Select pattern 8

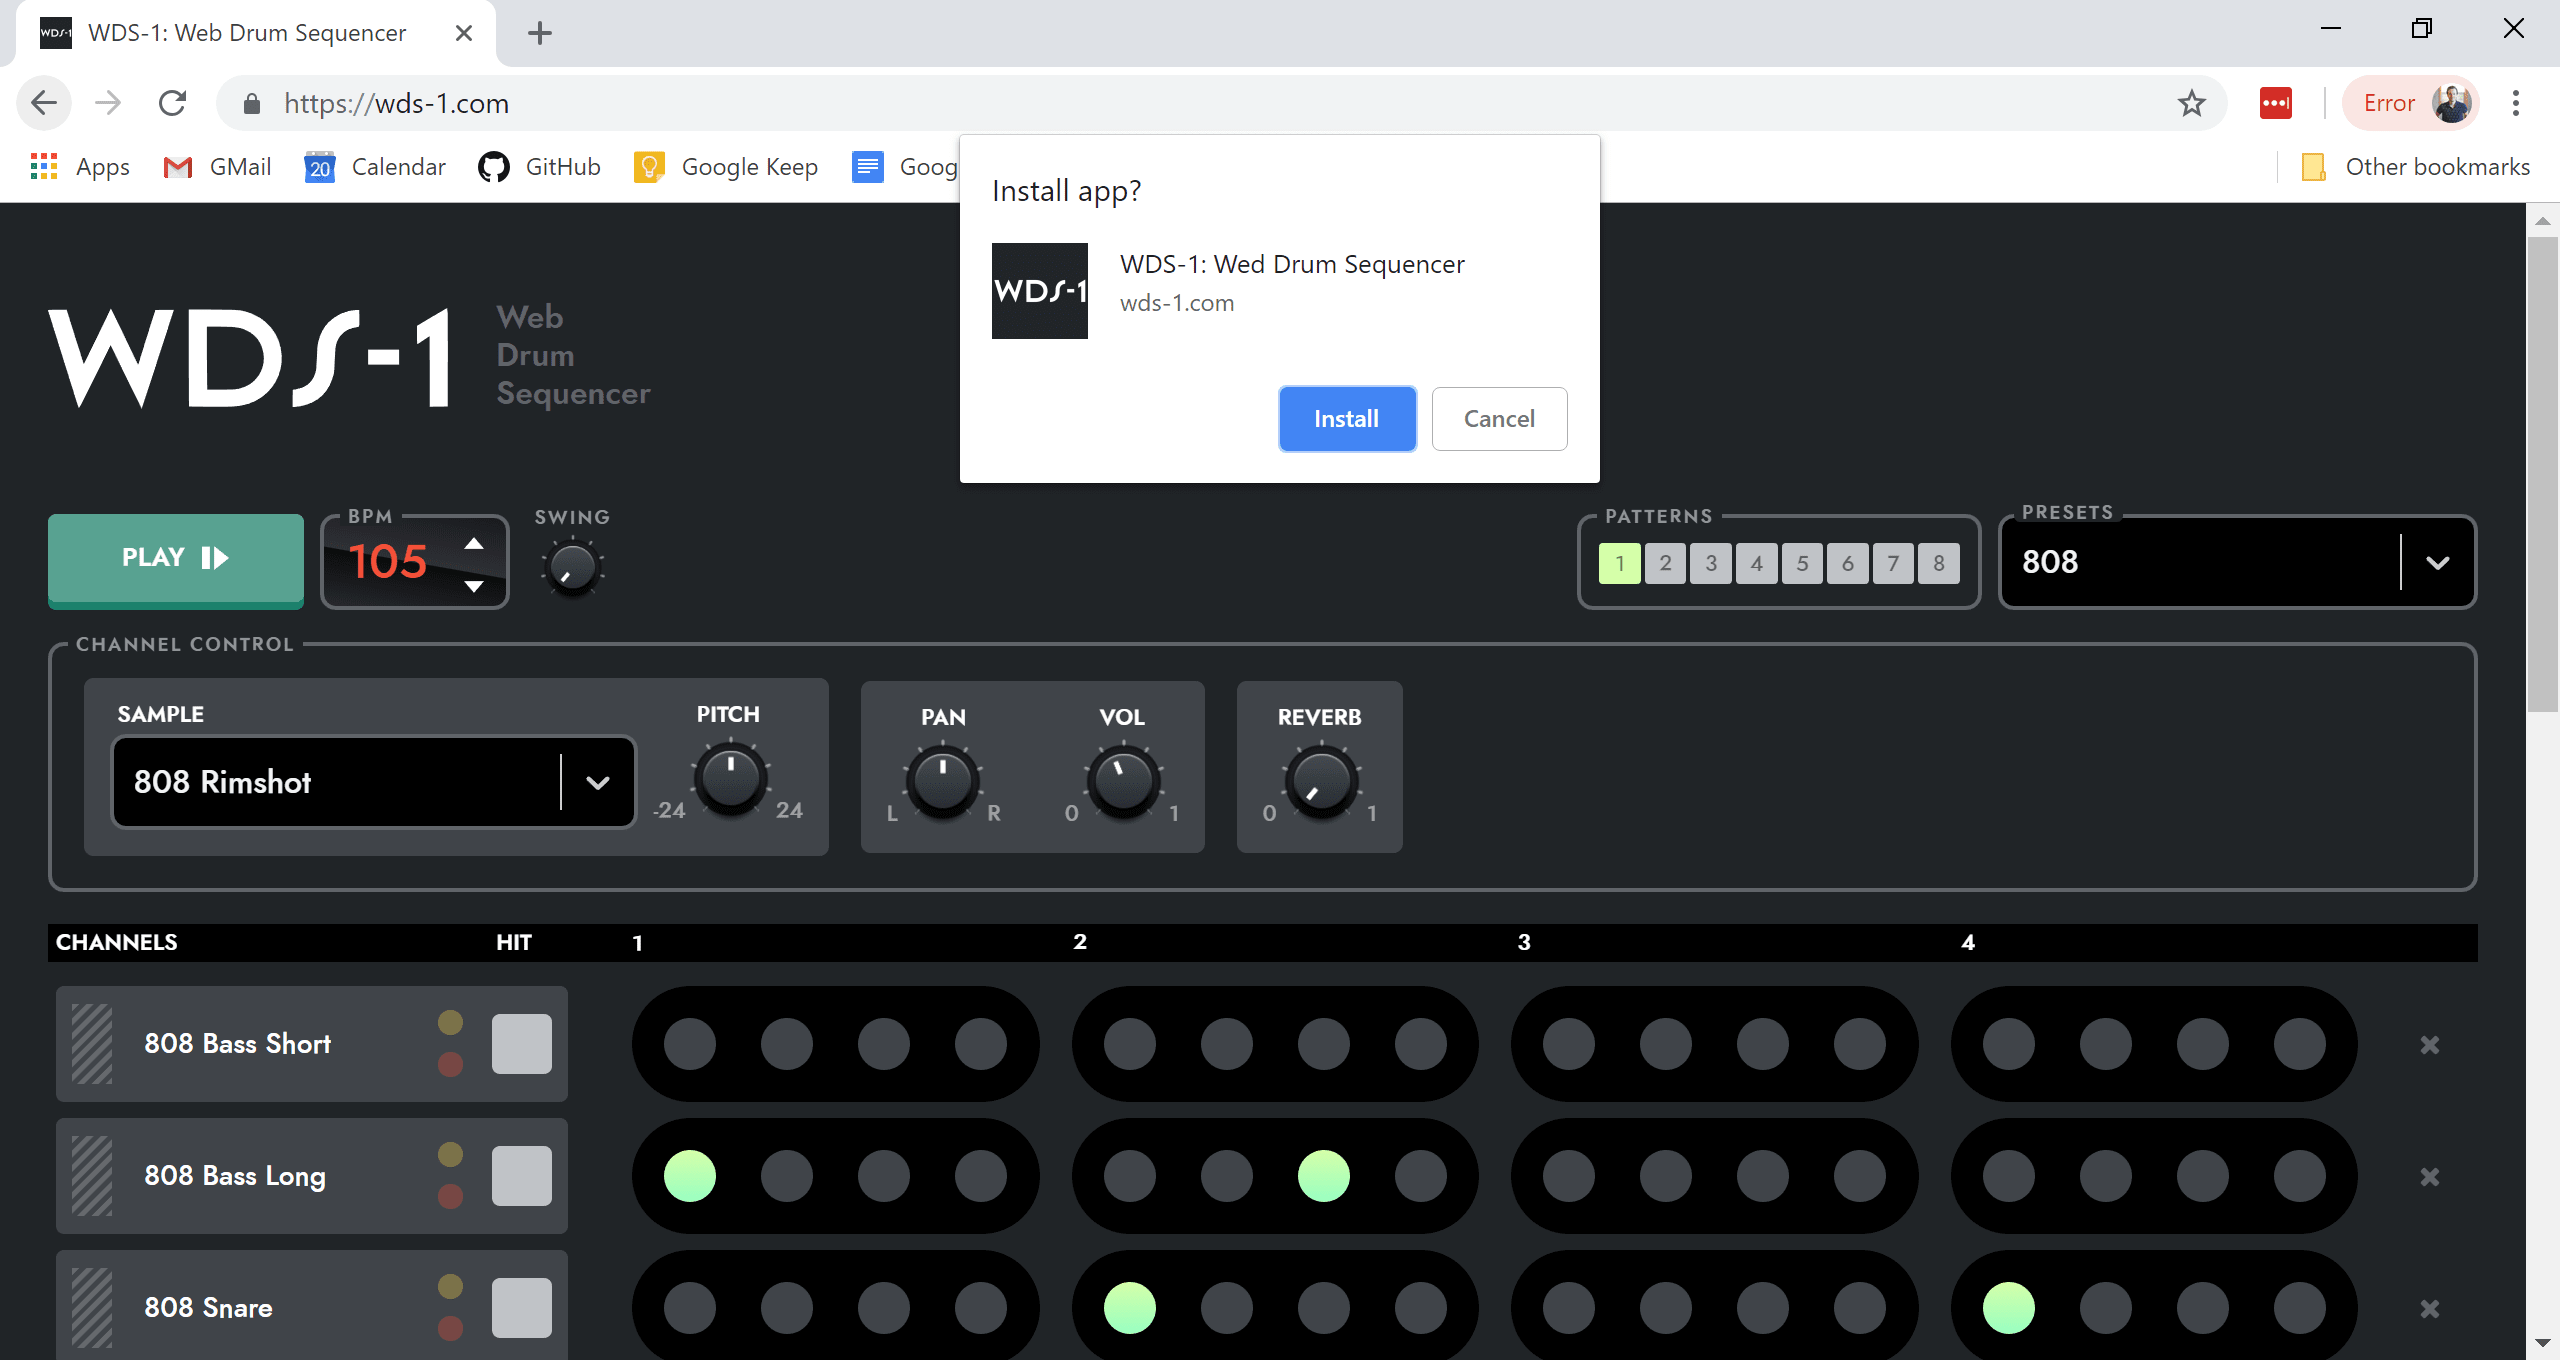1939,563
